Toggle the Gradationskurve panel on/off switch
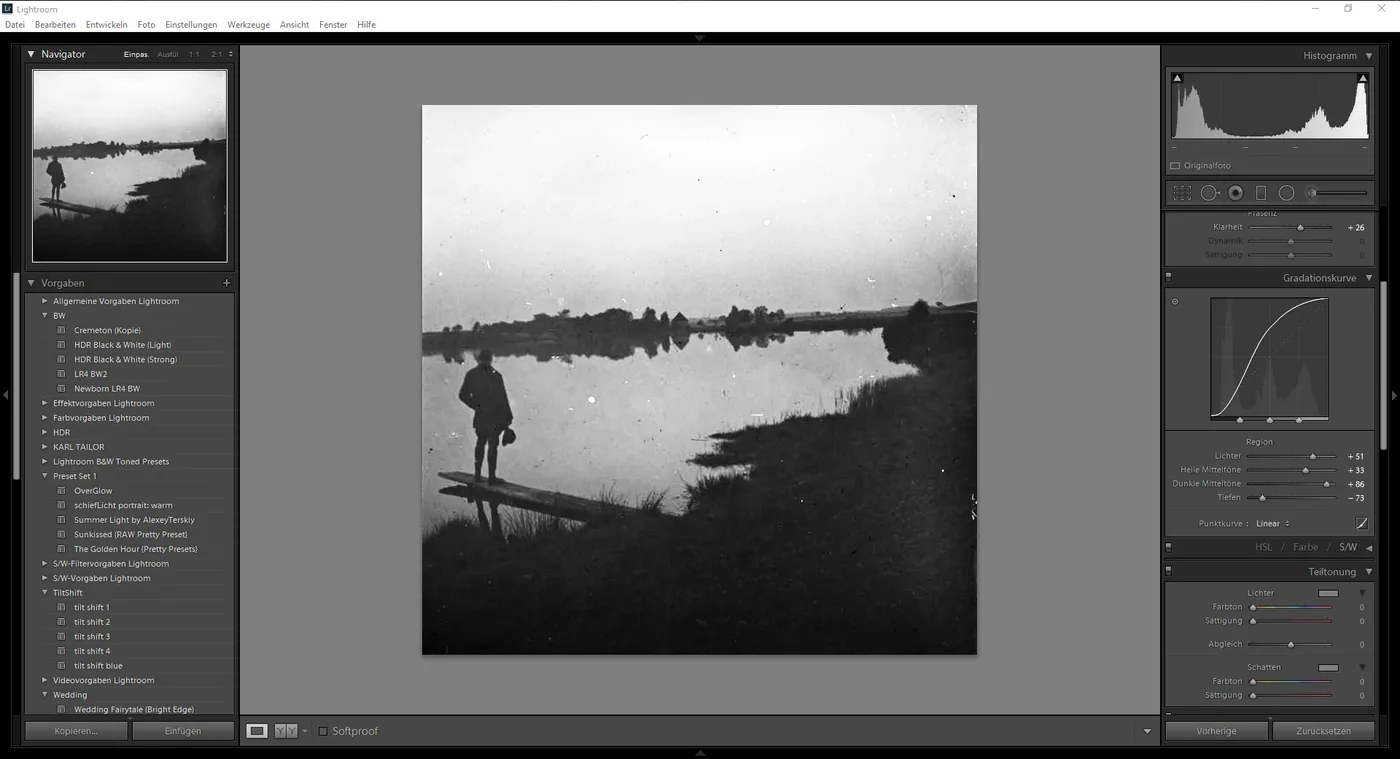The width and height of the screenshot is (1400, 759). click(x=1168, y=278)
